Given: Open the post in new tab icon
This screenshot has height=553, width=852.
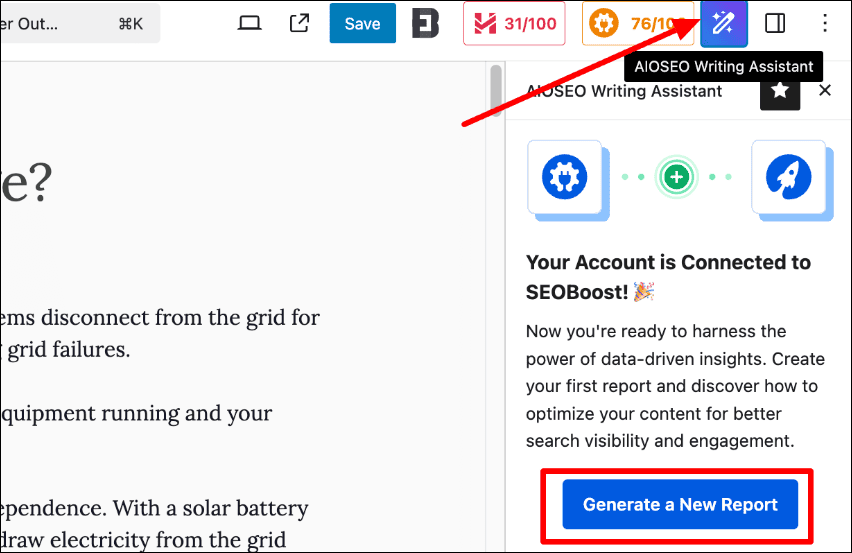Looking at the screenshot, I should [299, 23].
